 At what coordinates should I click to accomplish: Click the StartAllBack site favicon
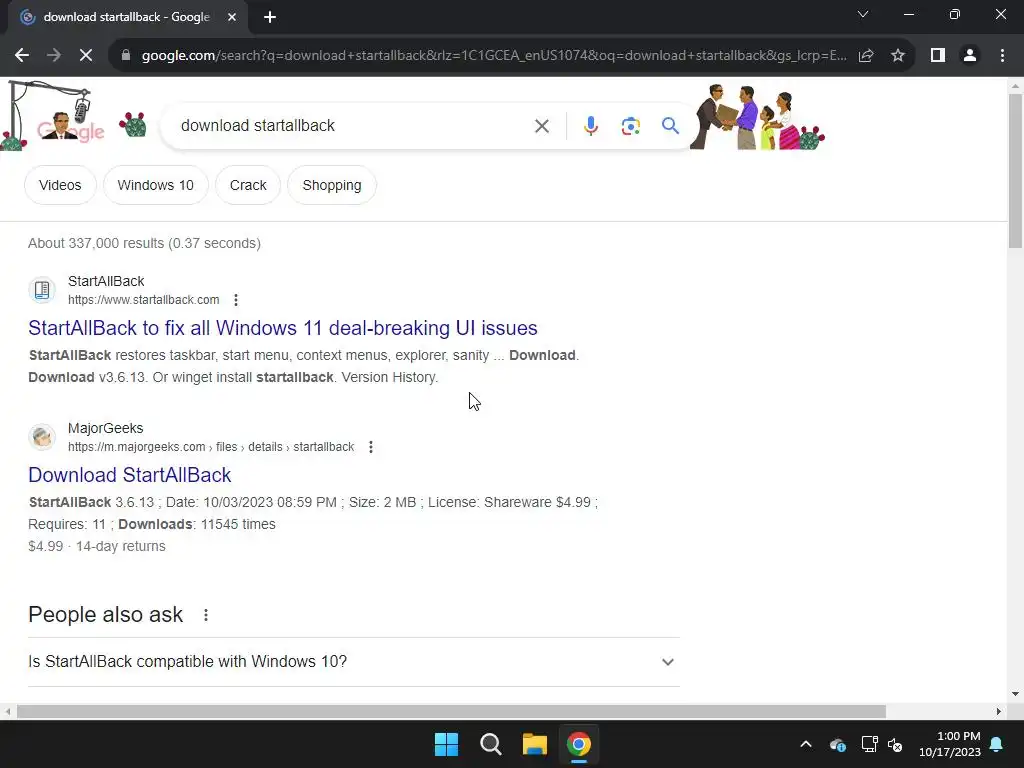click(42, 289)
